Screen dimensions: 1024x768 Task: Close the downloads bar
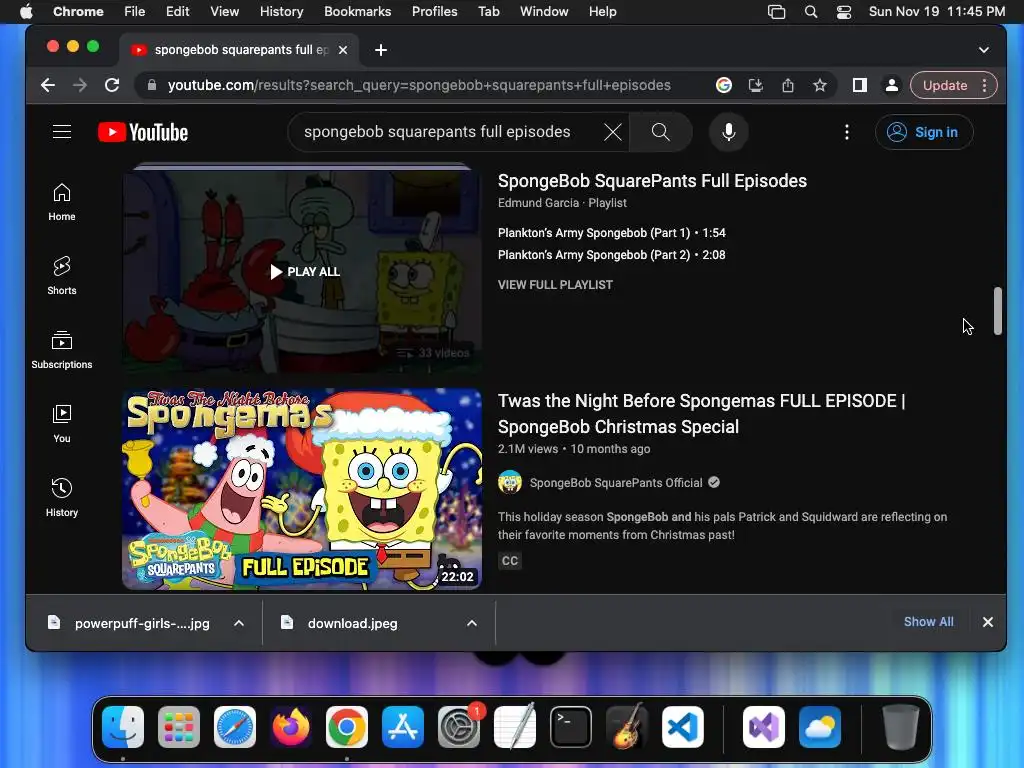(x=987, y=622)
